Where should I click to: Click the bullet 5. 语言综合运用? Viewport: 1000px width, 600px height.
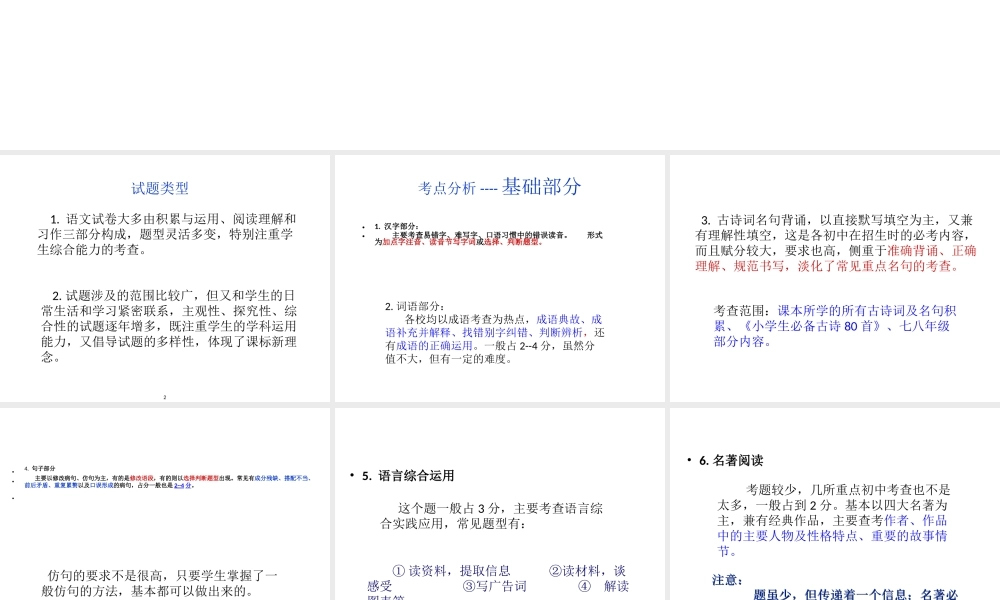tap(409, 476)
